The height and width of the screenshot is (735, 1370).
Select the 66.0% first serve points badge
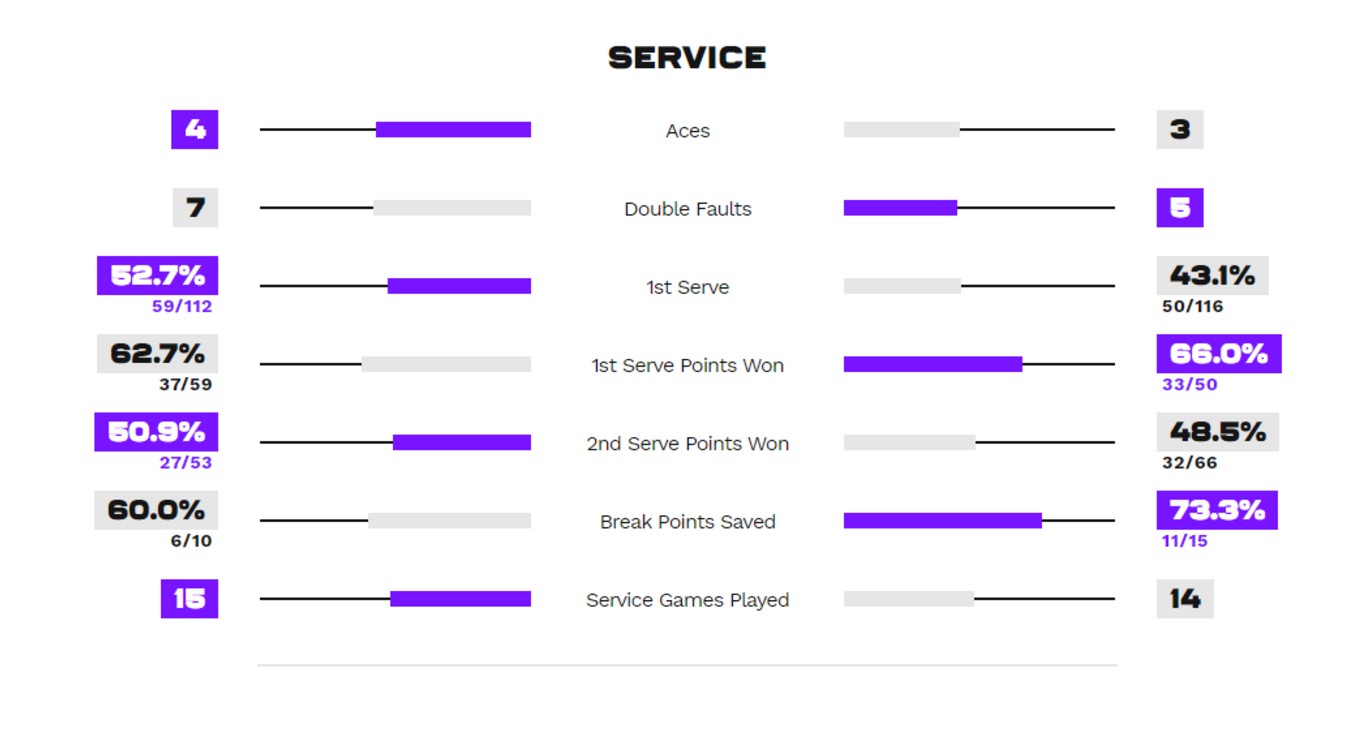coord(1218,354)
